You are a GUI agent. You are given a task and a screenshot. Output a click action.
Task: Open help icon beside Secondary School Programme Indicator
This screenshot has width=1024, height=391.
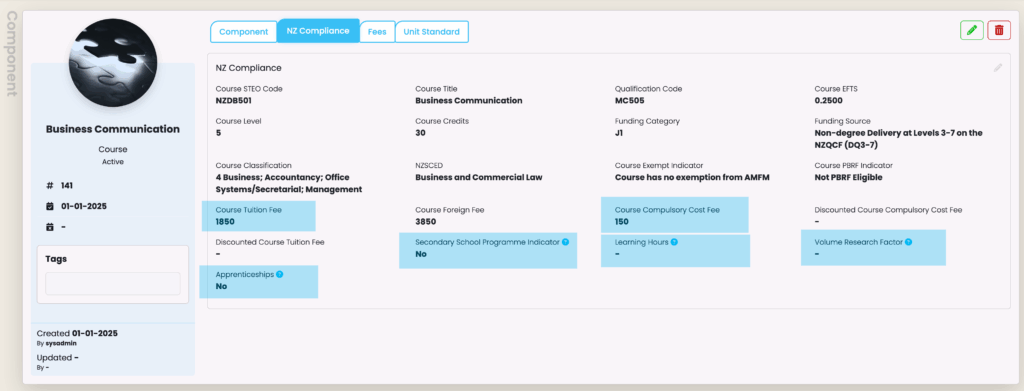(x=566, y=242)
